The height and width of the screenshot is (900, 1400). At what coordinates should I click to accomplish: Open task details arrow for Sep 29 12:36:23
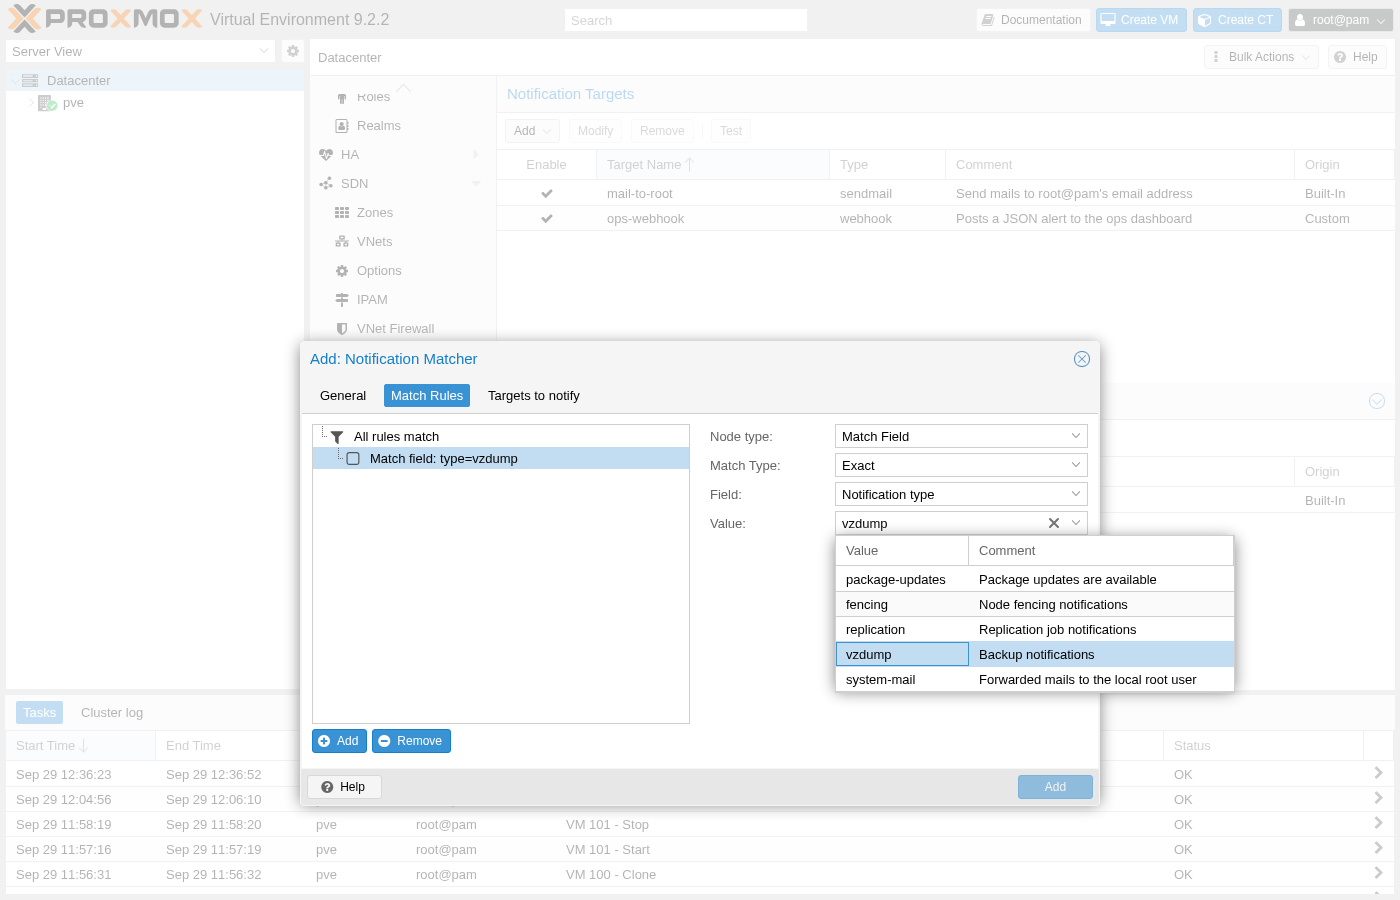(x=1378, y=773)
